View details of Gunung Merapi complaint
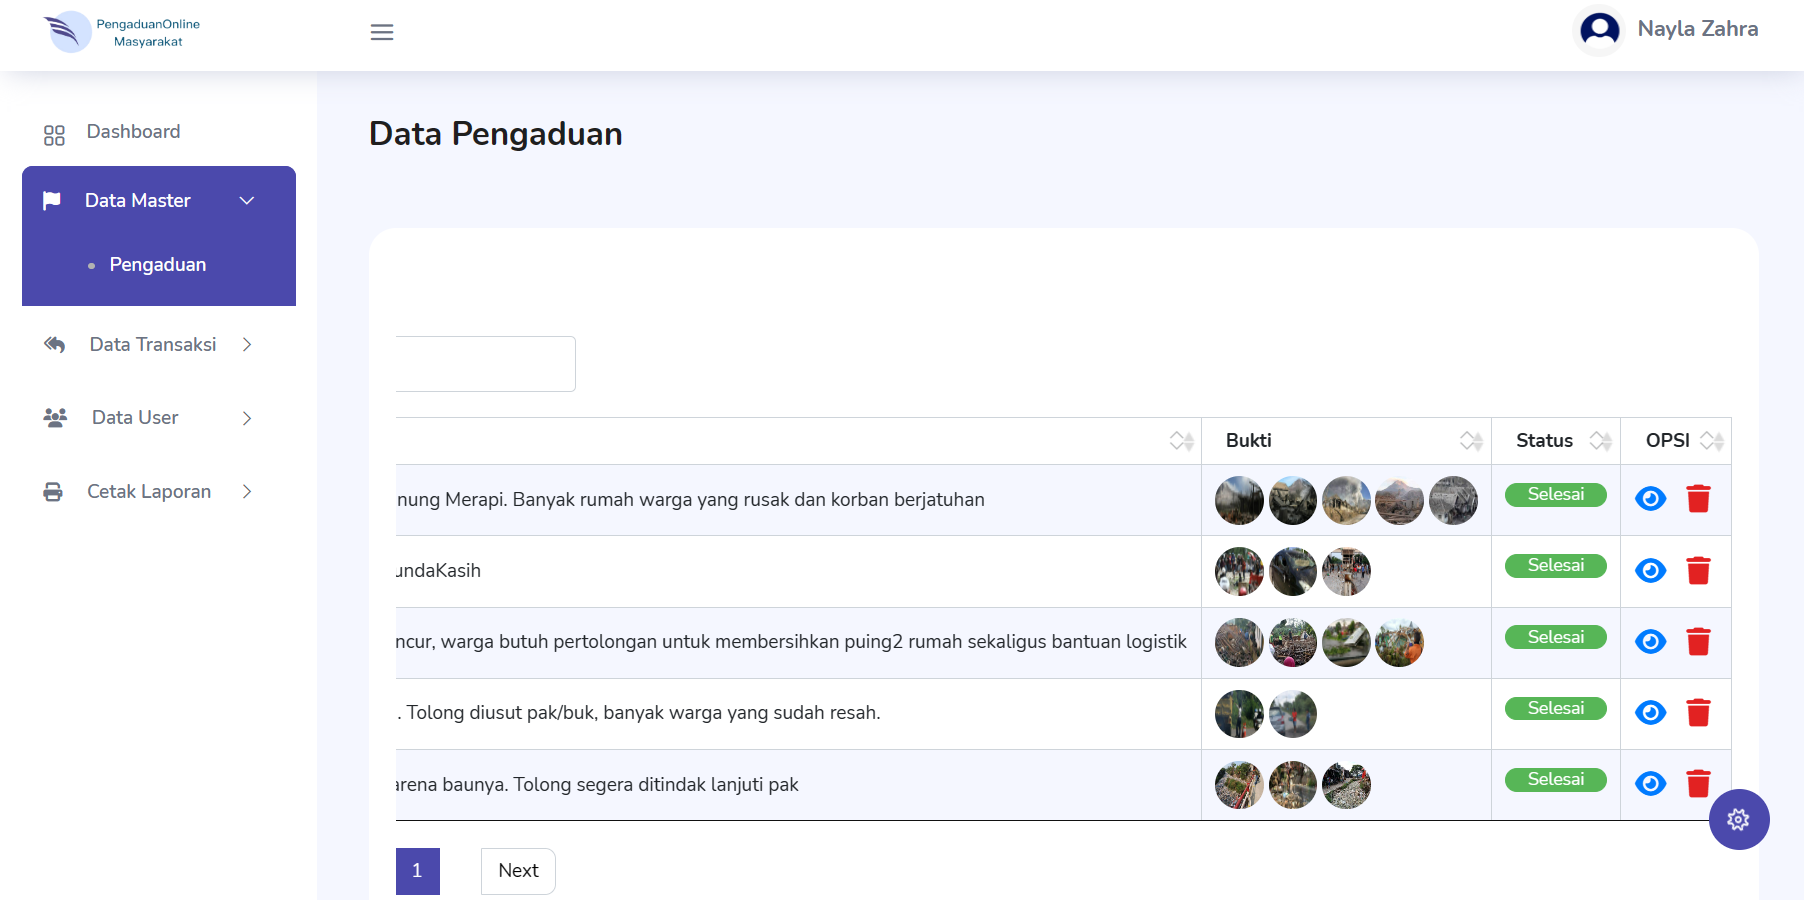Viewport: 1804px width, 900px height. 1650,498
